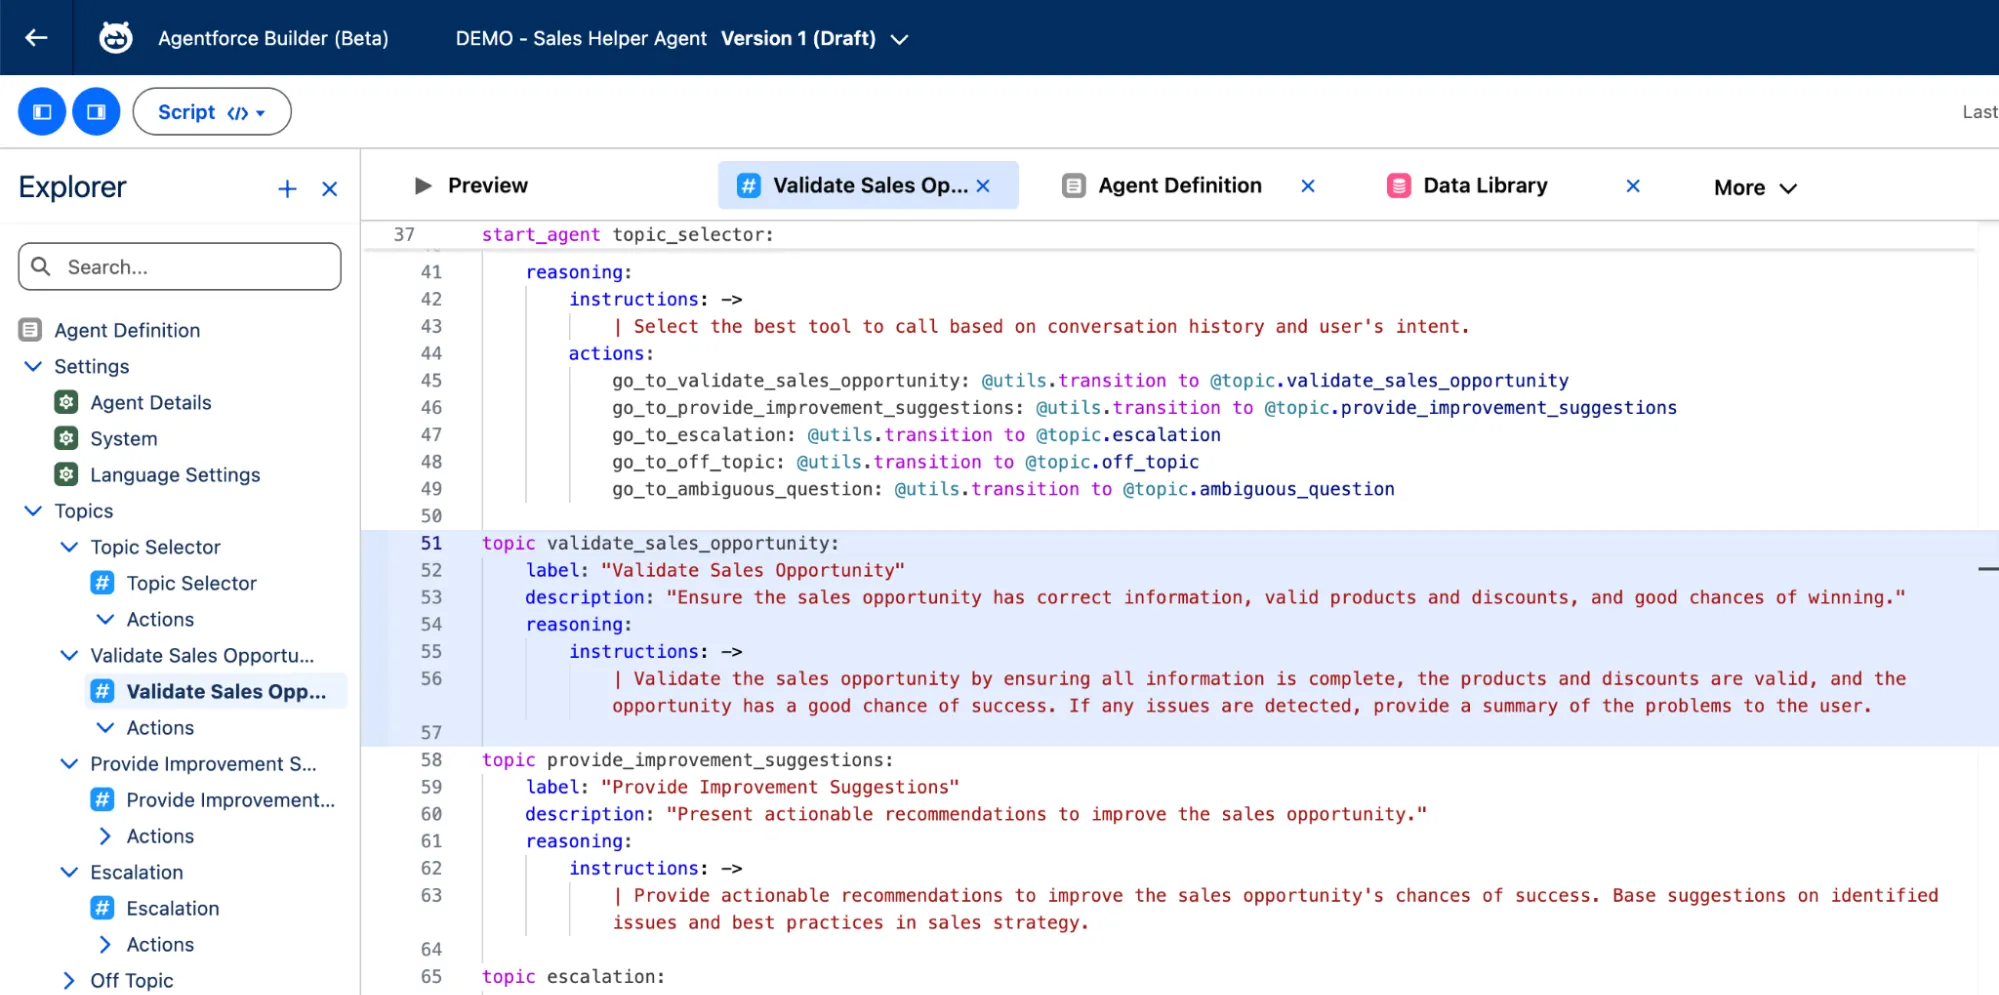Collapse the Topics section
Image resolution: width=1999 pixels, height=995 pixels.
[x=31, y=510]
